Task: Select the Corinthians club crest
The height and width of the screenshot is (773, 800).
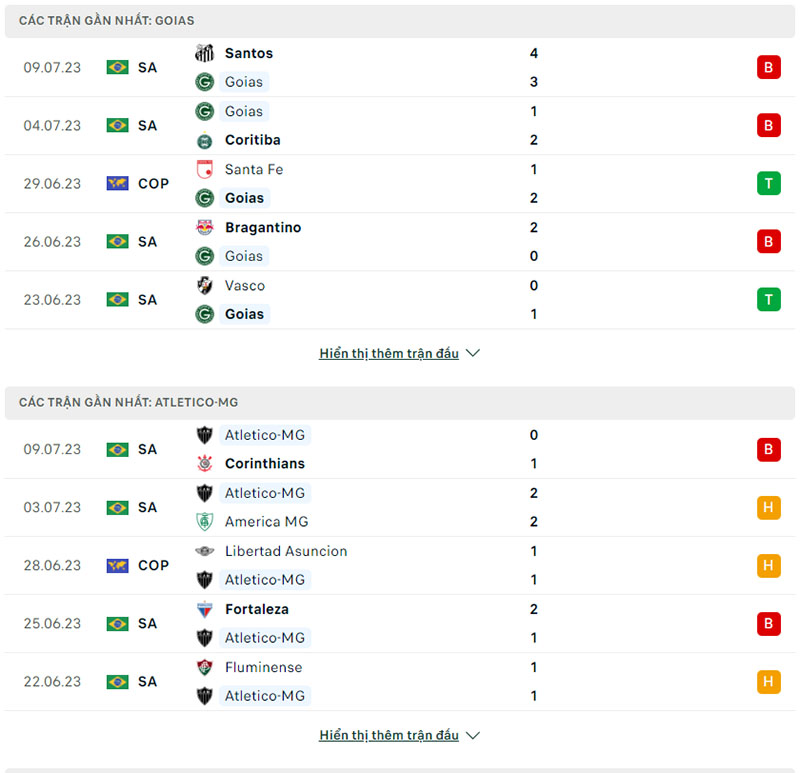Action: [206, 463]
